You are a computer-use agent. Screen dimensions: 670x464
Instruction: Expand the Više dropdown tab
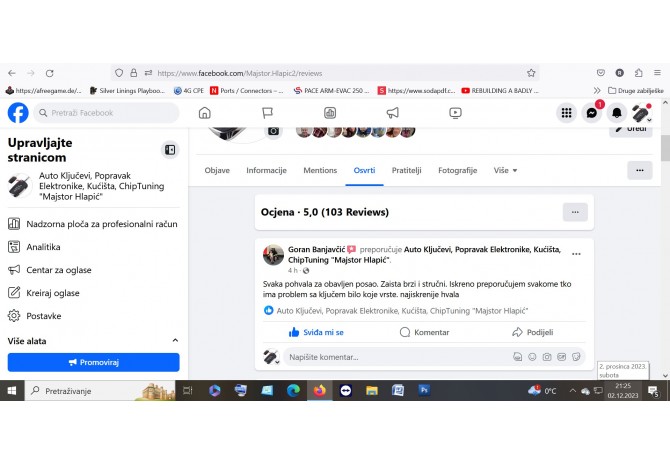coord(505,170)
